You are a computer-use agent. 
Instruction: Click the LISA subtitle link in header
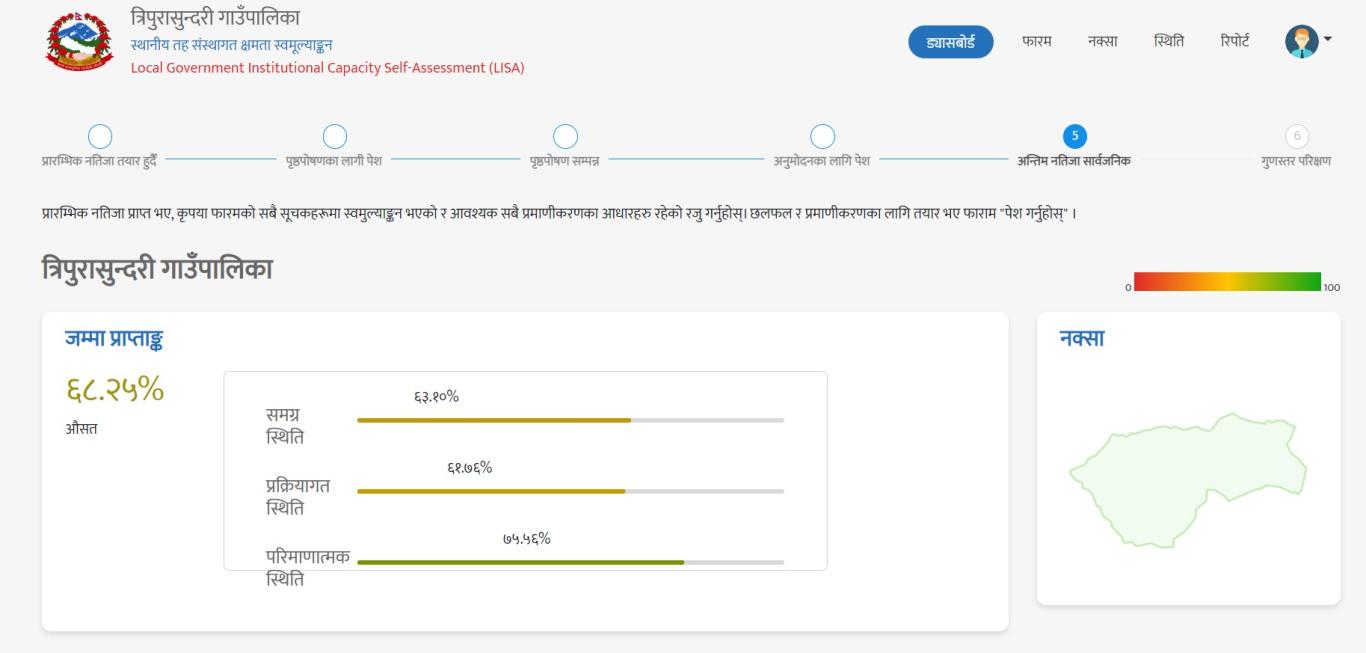click(x=328, y=68)
